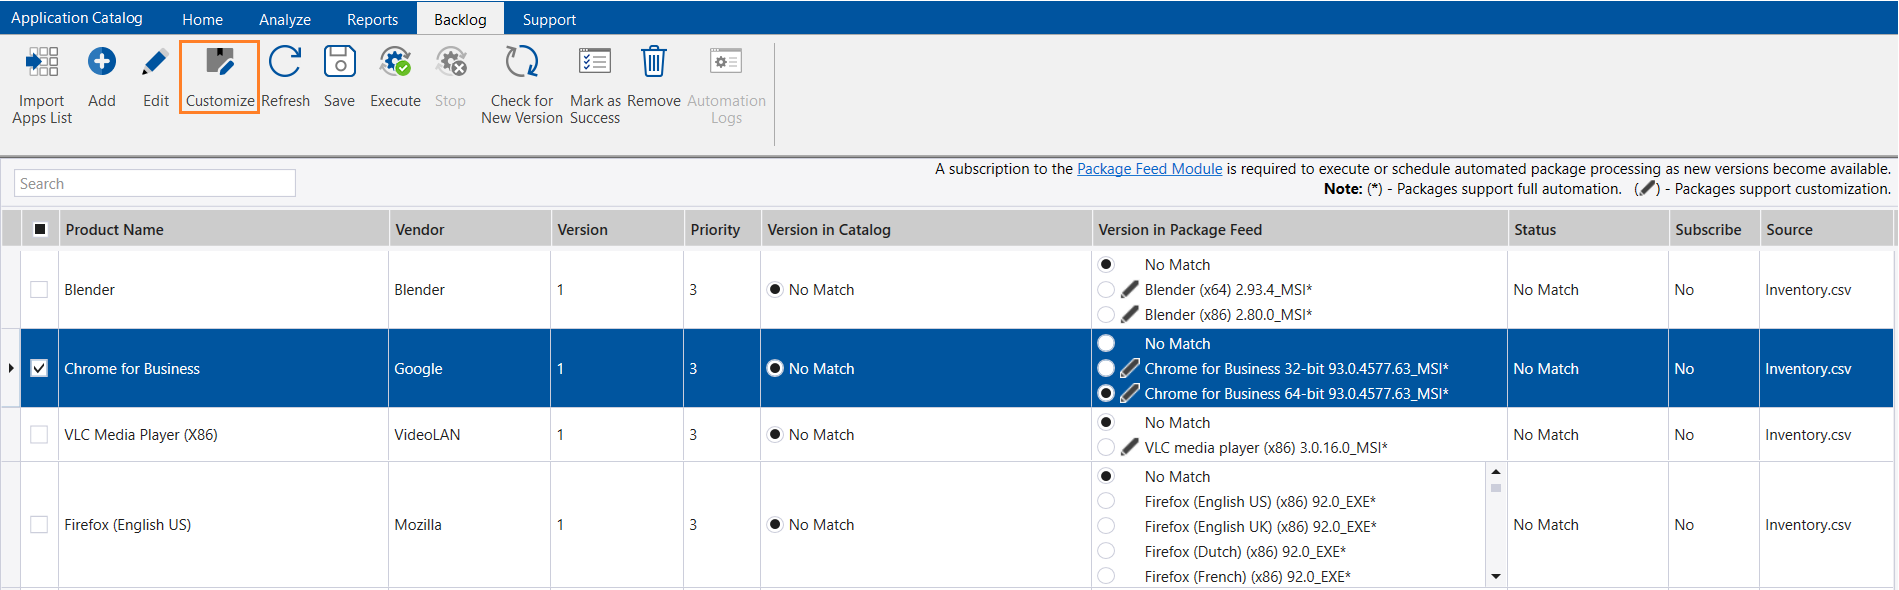Check the VLC Media Player row checkbox
The height and width of the screenshot is (590, 1899).
[x=39, y=434]
